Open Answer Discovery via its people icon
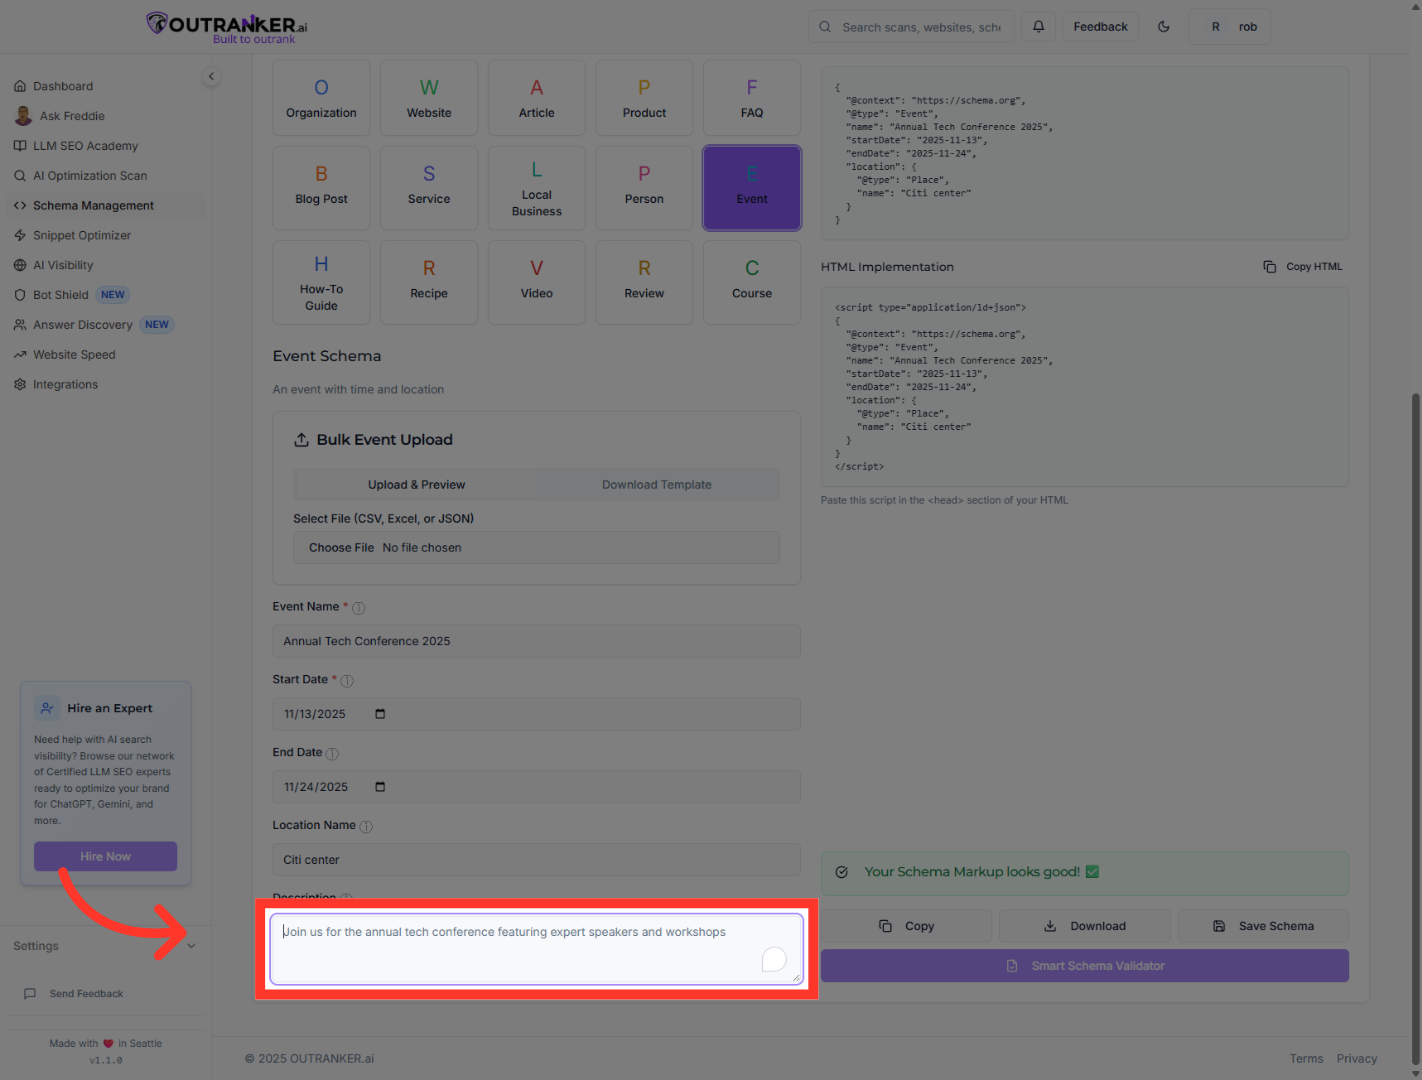Image resolution: width=1422 pixels, height=1080 pixels. click(20, 325)
